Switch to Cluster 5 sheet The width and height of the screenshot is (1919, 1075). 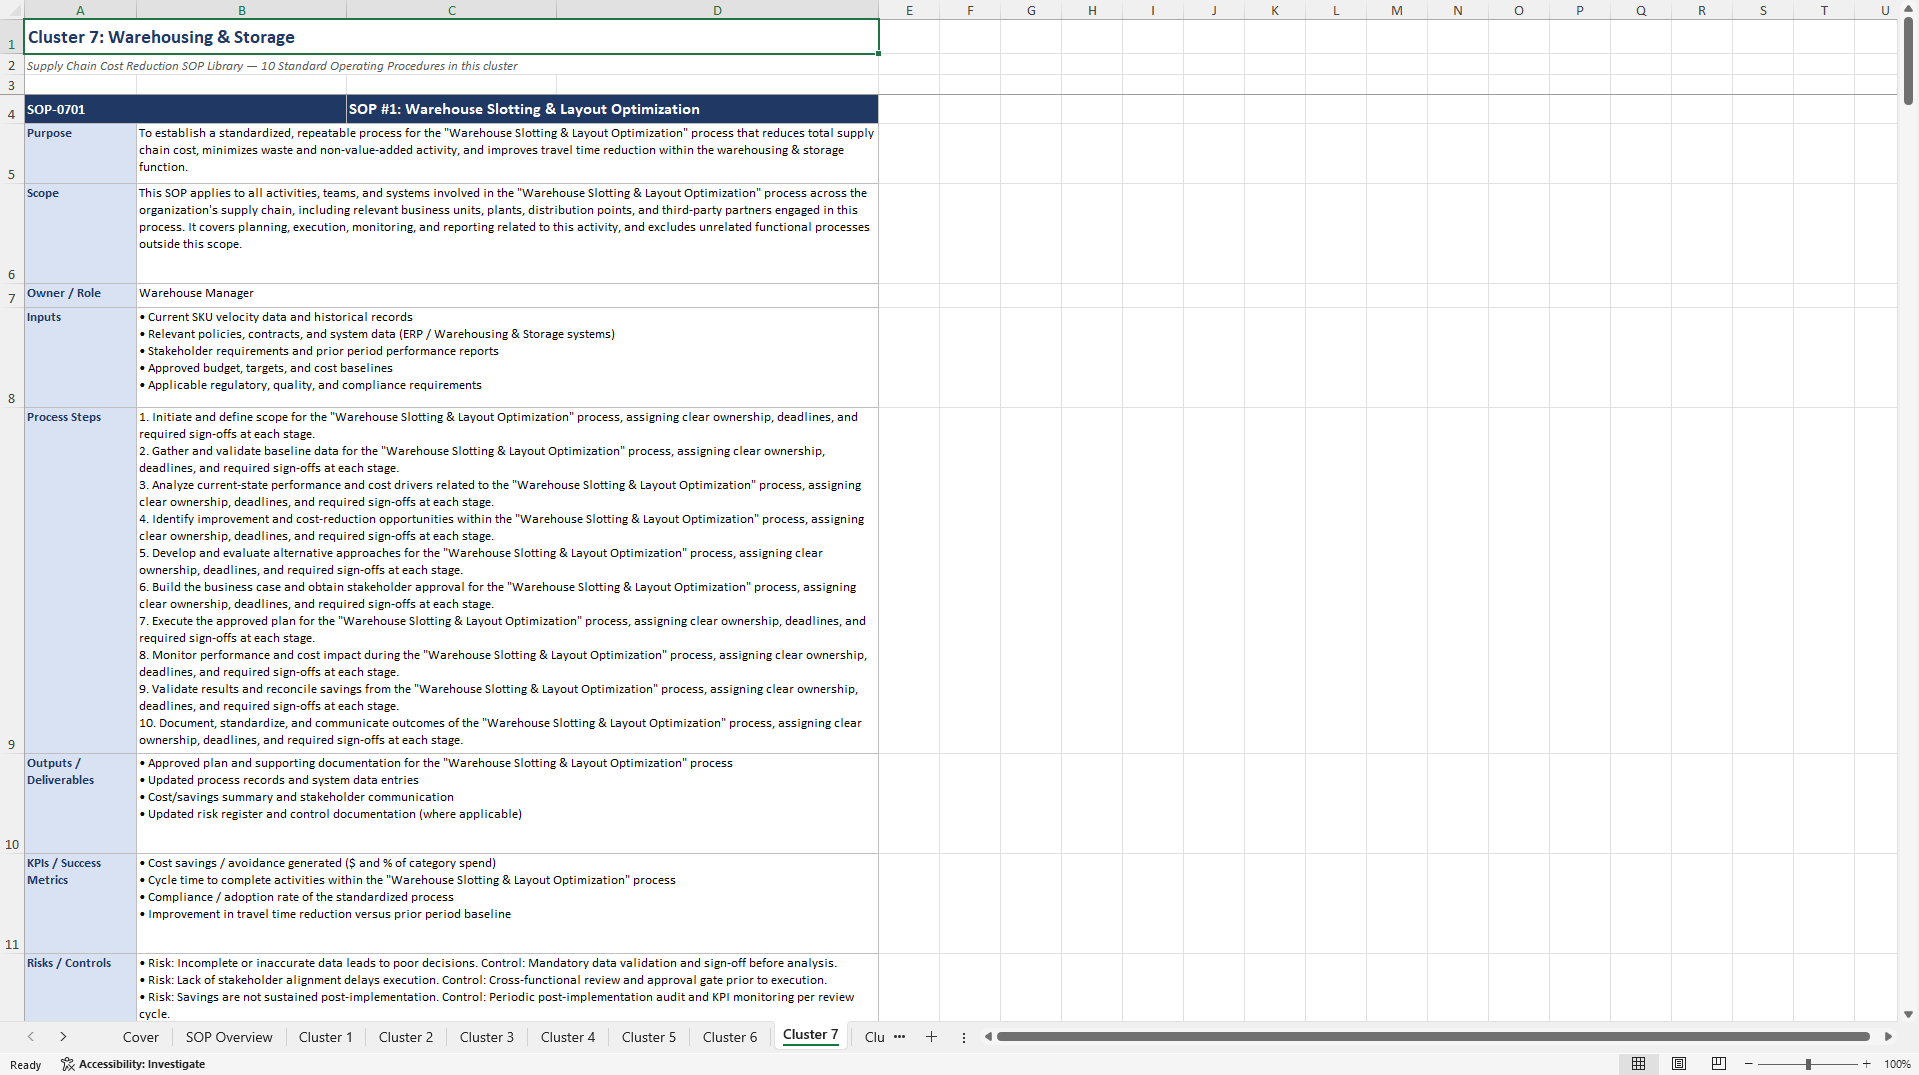649,1037
